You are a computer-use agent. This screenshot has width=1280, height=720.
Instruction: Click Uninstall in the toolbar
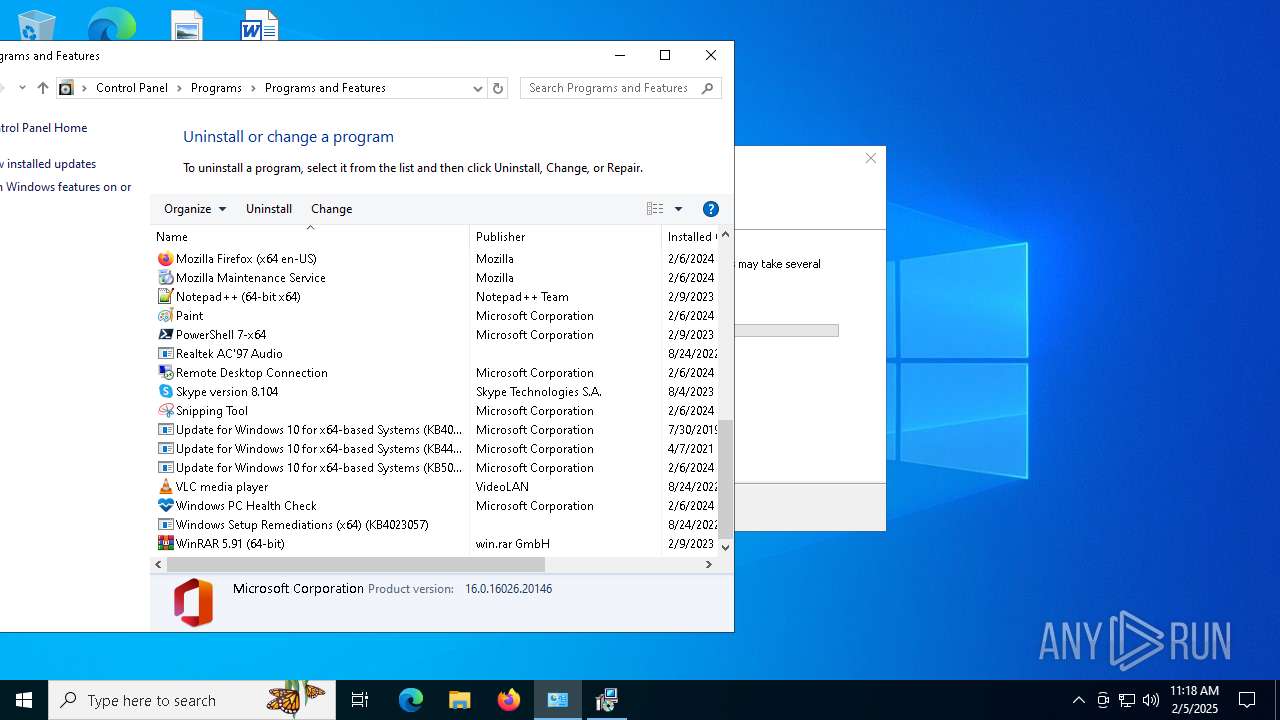point(269,209)
